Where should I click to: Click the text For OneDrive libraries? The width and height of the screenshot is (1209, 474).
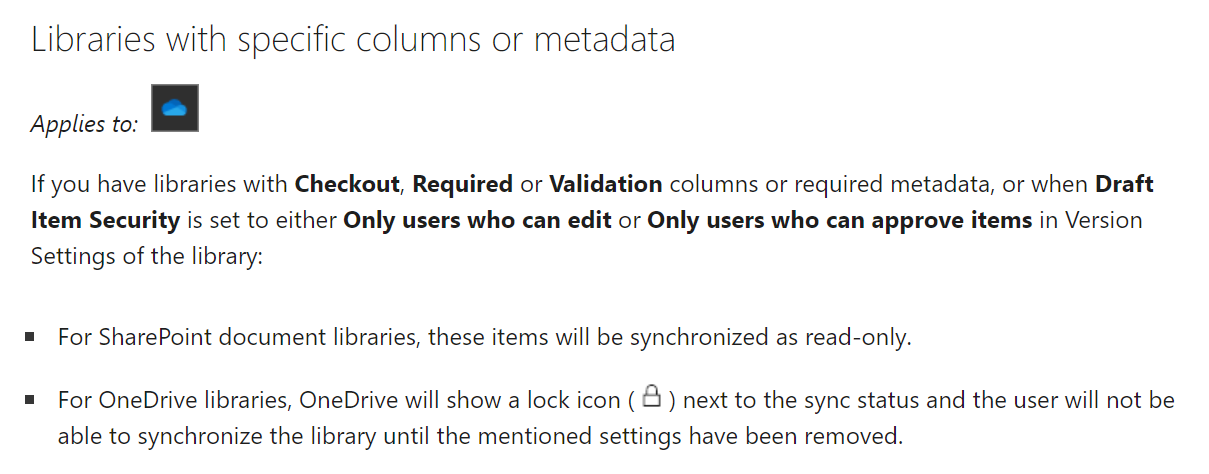click(x=175, y=400)
